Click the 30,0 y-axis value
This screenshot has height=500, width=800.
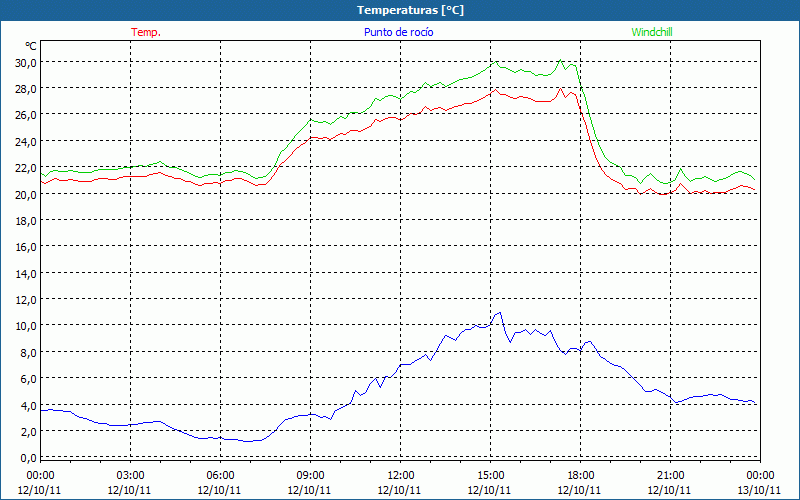pos(26,63)
